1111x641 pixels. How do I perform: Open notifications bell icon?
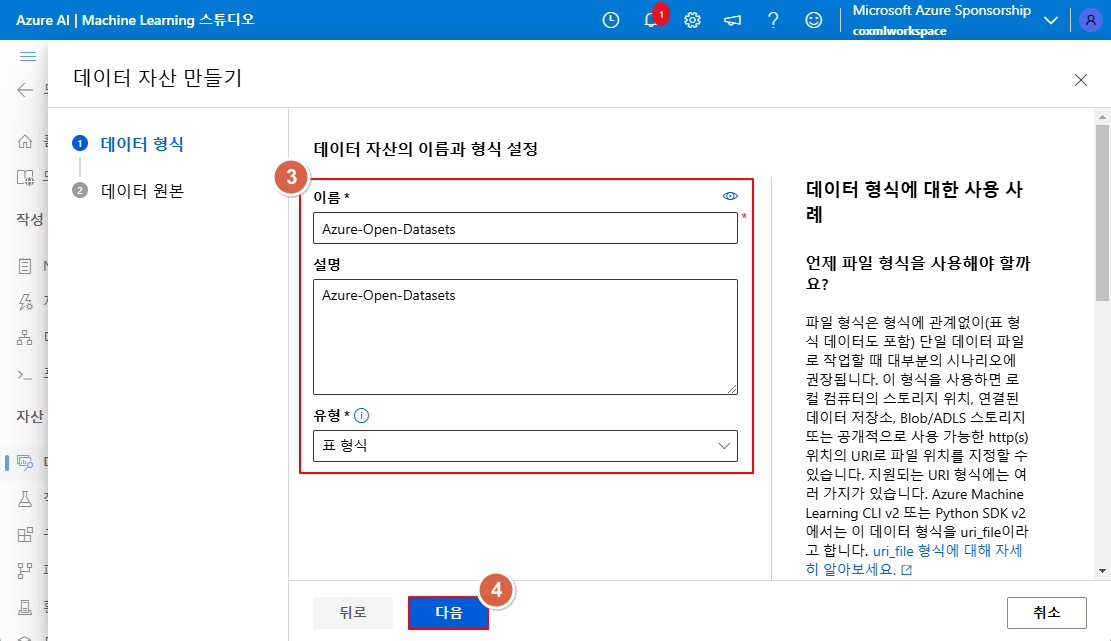tap(650, 20)
